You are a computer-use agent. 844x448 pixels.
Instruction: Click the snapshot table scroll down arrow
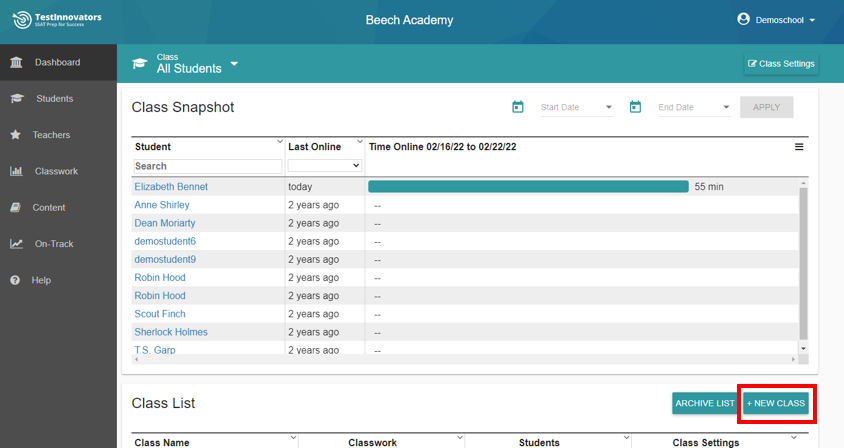(803, 349)
